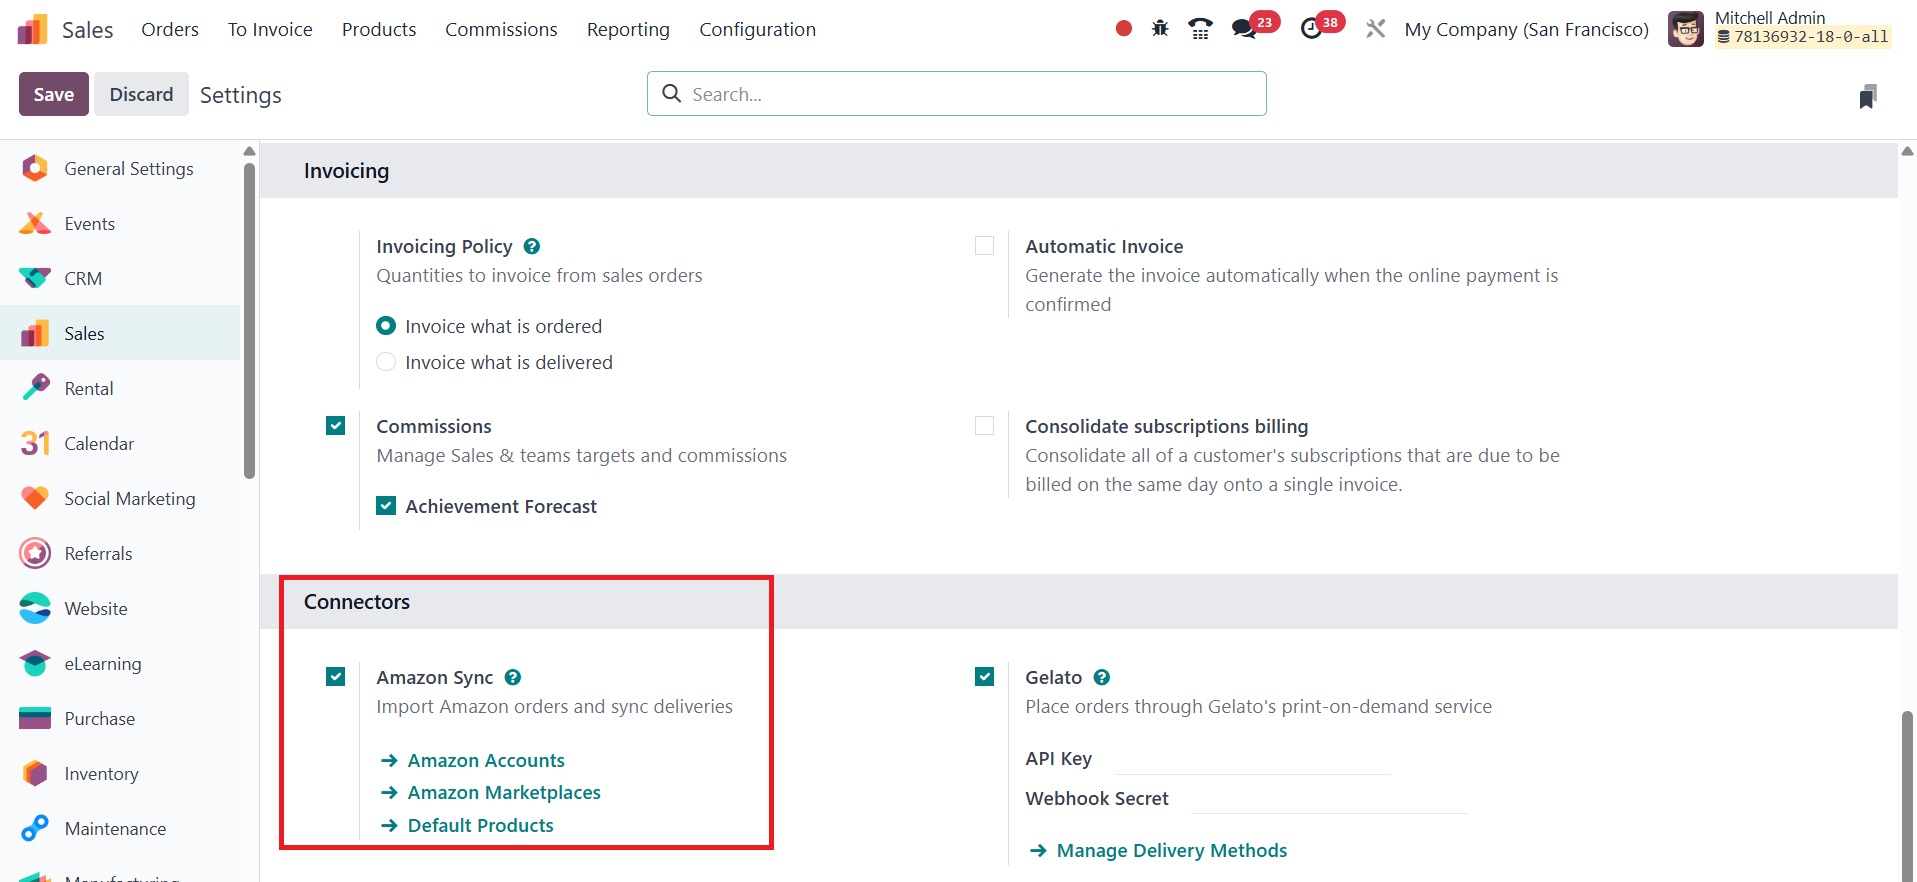
Task: Click the Sales app logo icon
Action: 33,30
